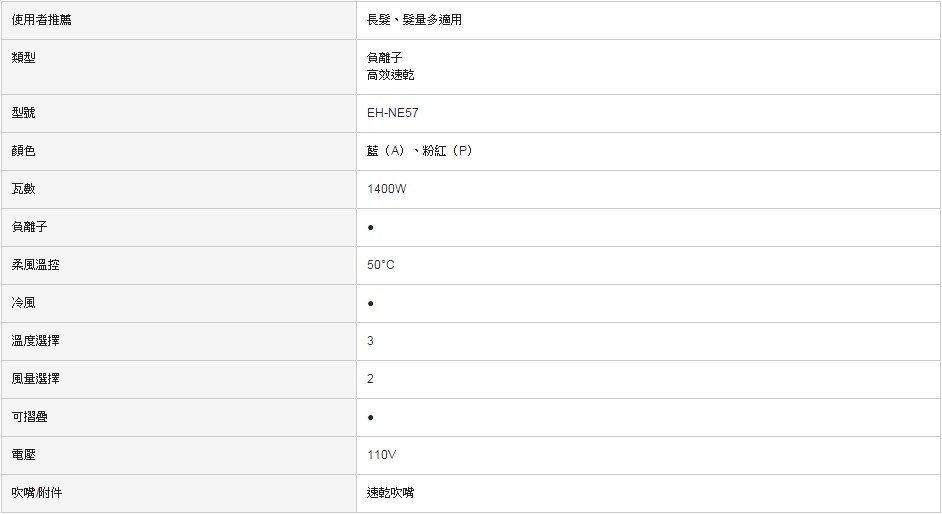Viewport: 942px width, 514px height.
Task: Click the 風量選擇 value 2
Action: click(370, 379)
